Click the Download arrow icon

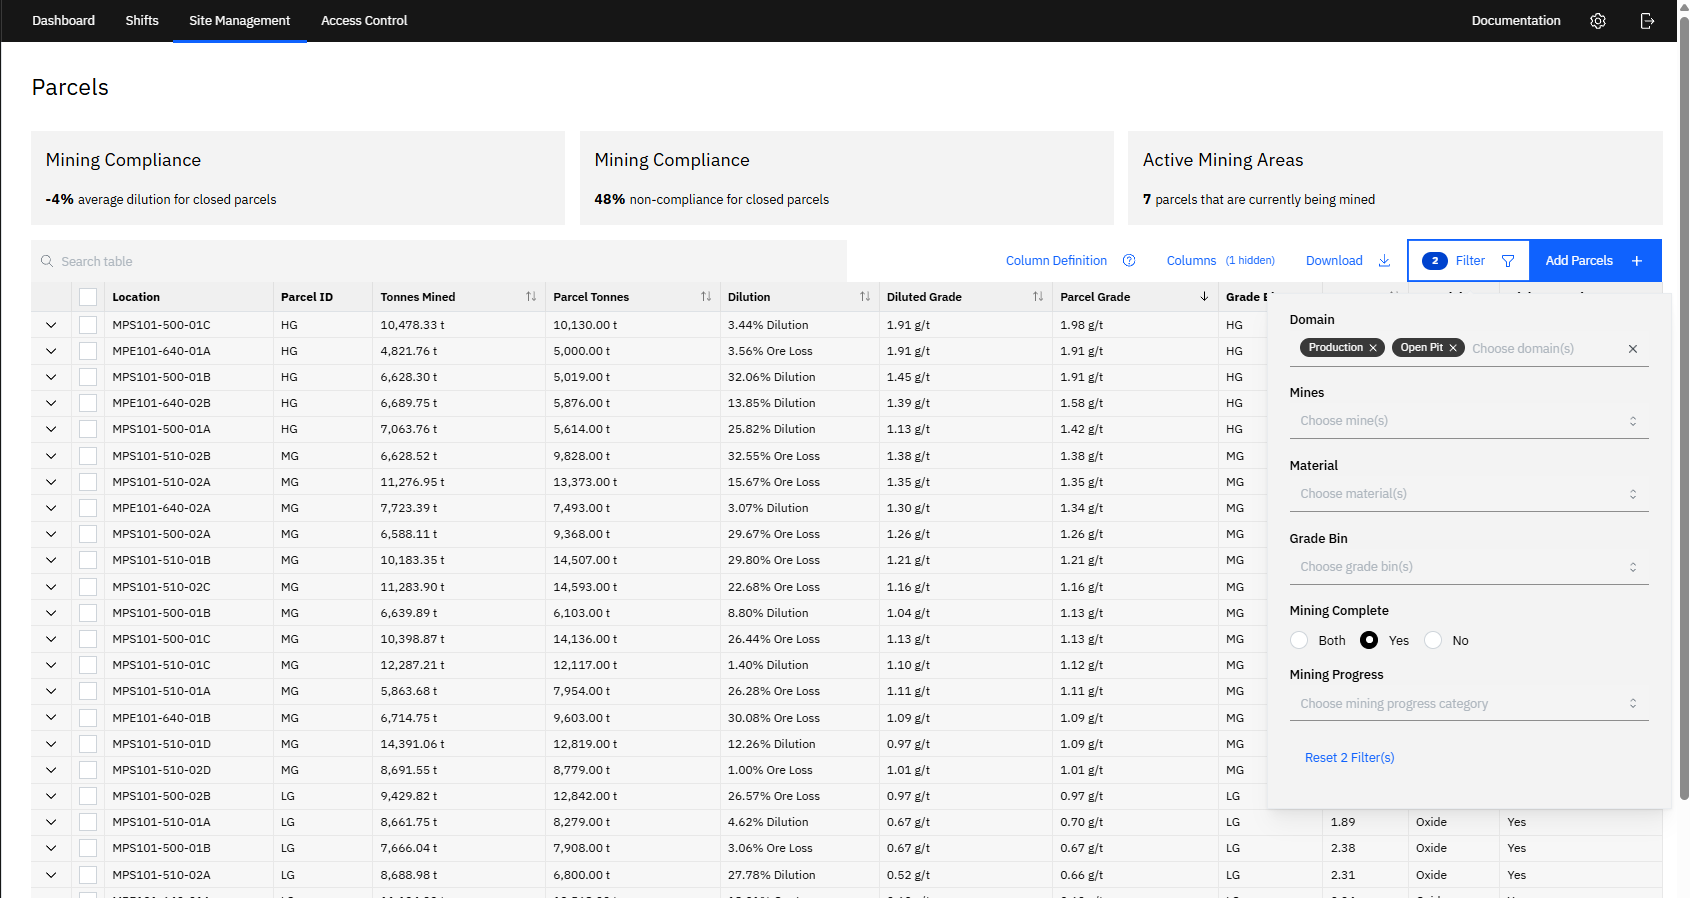[1384, 261]
